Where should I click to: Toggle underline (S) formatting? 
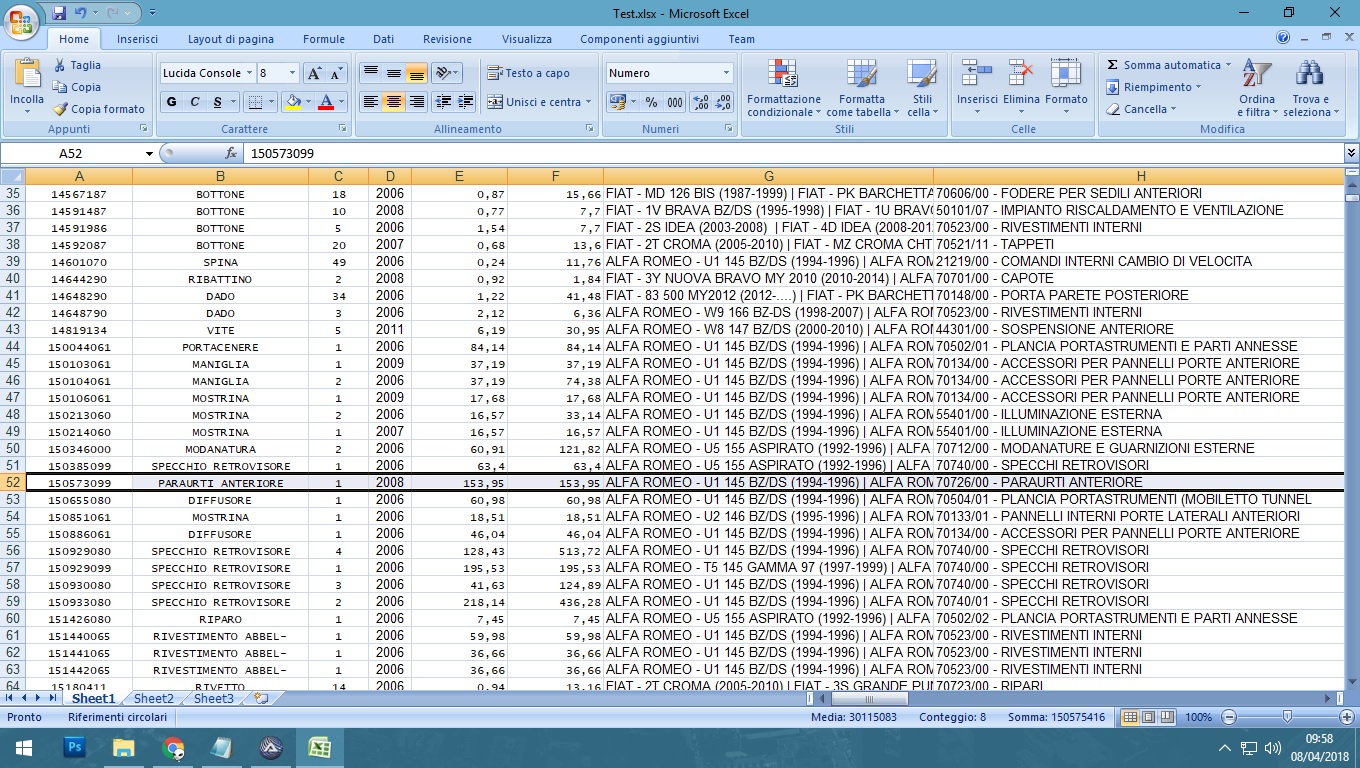tap(217, 102)
